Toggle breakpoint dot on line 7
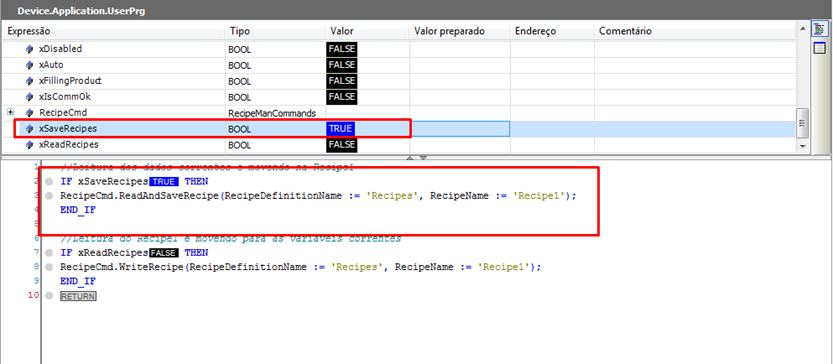This screenshot has height=364, width=833. (x=49, y=253)
